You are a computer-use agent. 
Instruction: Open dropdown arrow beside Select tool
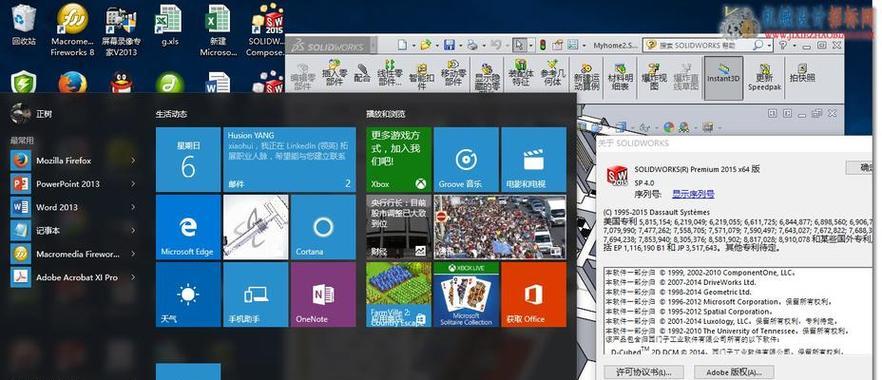[531, 46]
